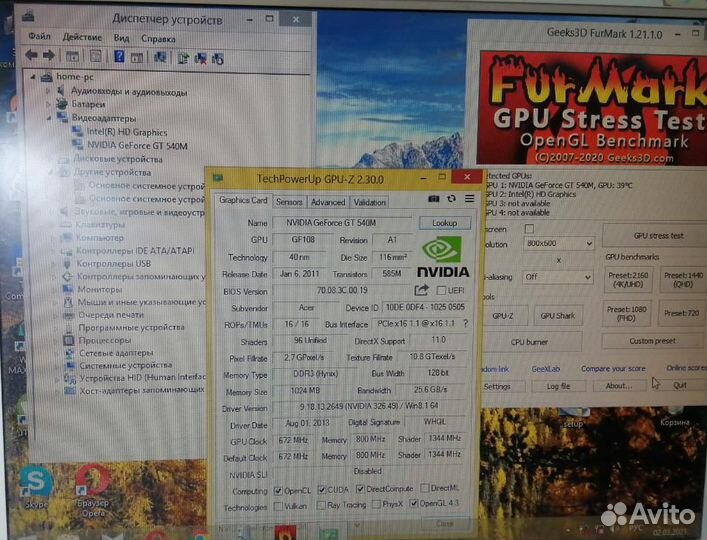Open the resolution dropdown showing 800x600
The height and width of the screenshot is (540, 707).
pos(554,244)
